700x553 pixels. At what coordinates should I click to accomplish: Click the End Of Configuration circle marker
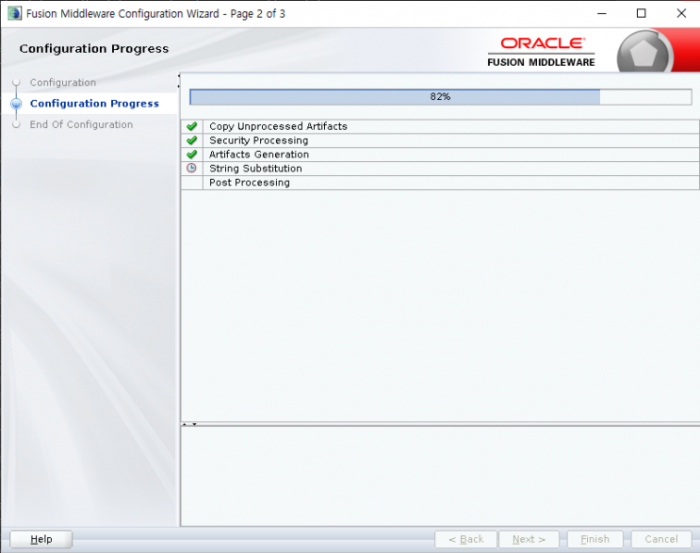[17, 125]
